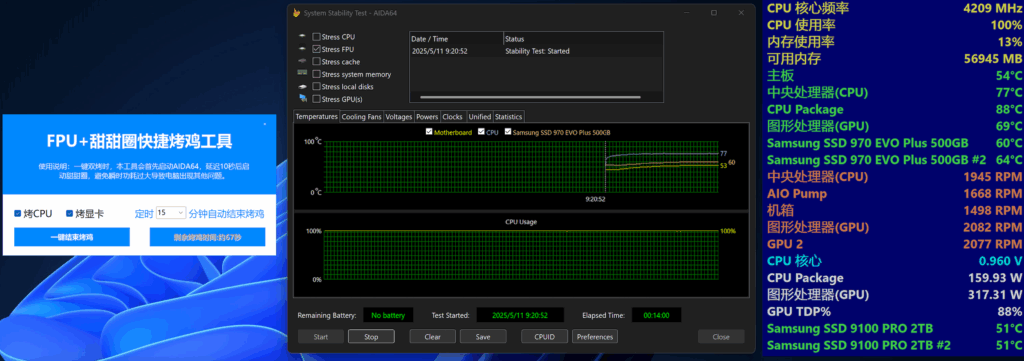Click the remaining time button showing 约67秒
1024x361 pixels.
tap(207, 237)
